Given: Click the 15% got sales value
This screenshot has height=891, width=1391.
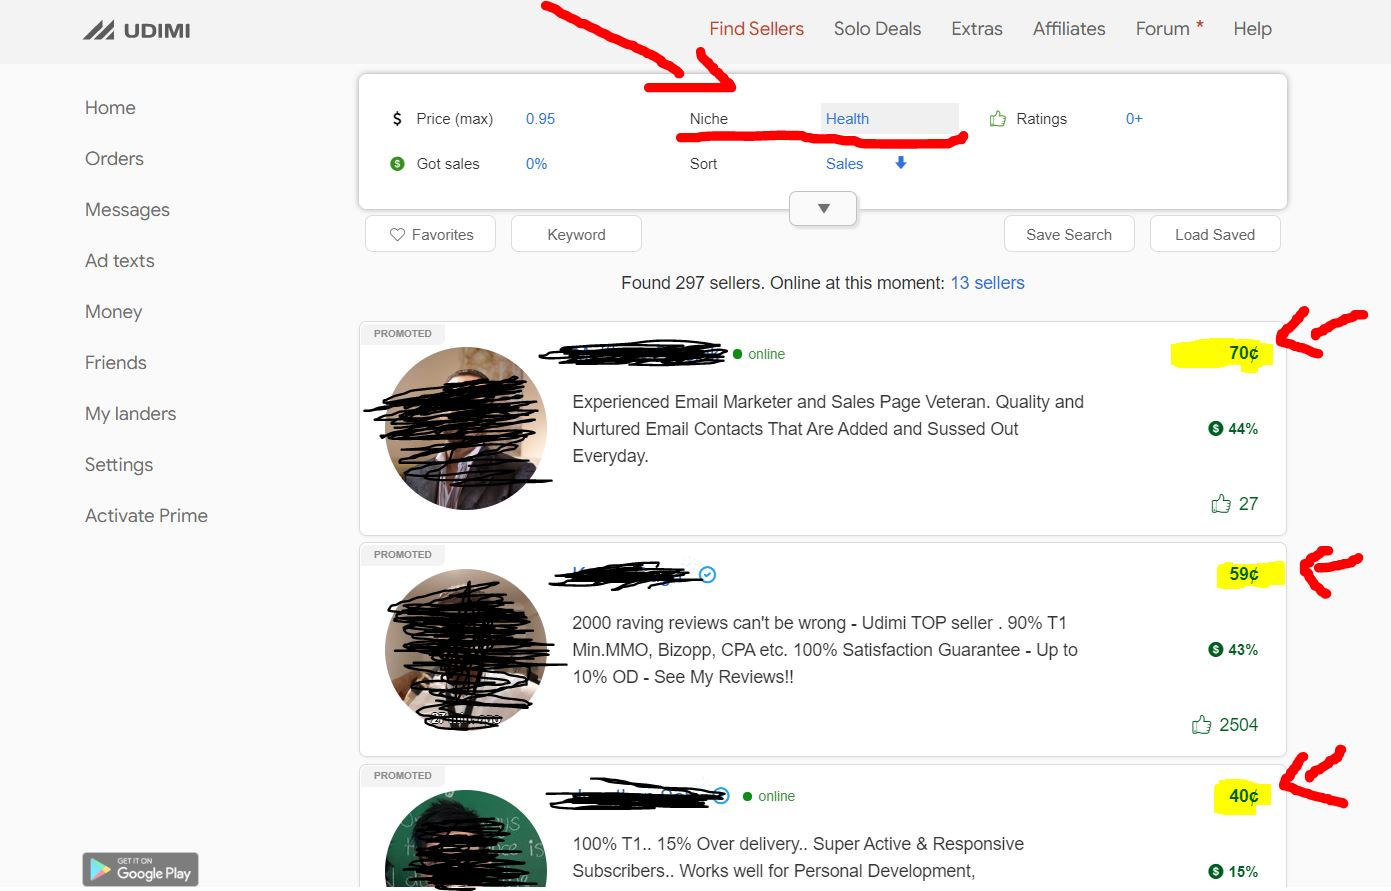Looking at the screenshot, I should point(1243,872).
